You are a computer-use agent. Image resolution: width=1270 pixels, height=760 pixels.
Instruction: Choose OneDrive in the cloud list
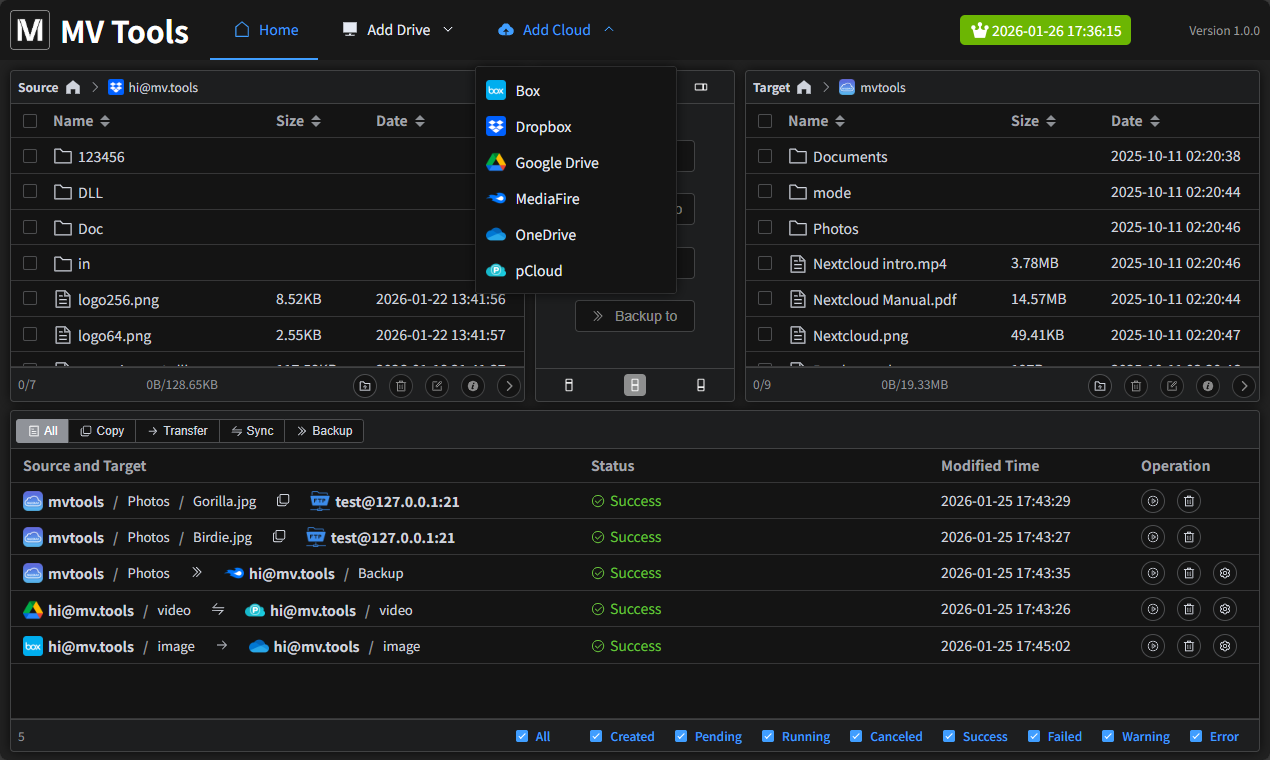(548, 234)
